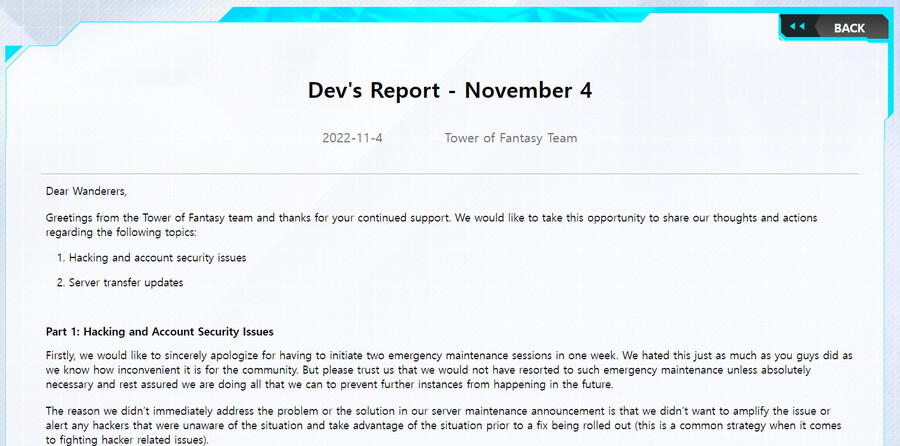Click the Tower of Fantasy Team author
This screenshot has width=900, height=446.
coord(510,138)
